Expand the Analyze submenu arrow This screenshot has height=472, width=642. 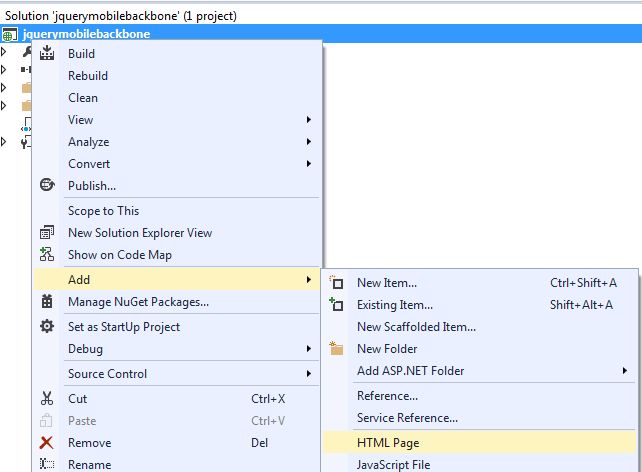tap(309, 142)
